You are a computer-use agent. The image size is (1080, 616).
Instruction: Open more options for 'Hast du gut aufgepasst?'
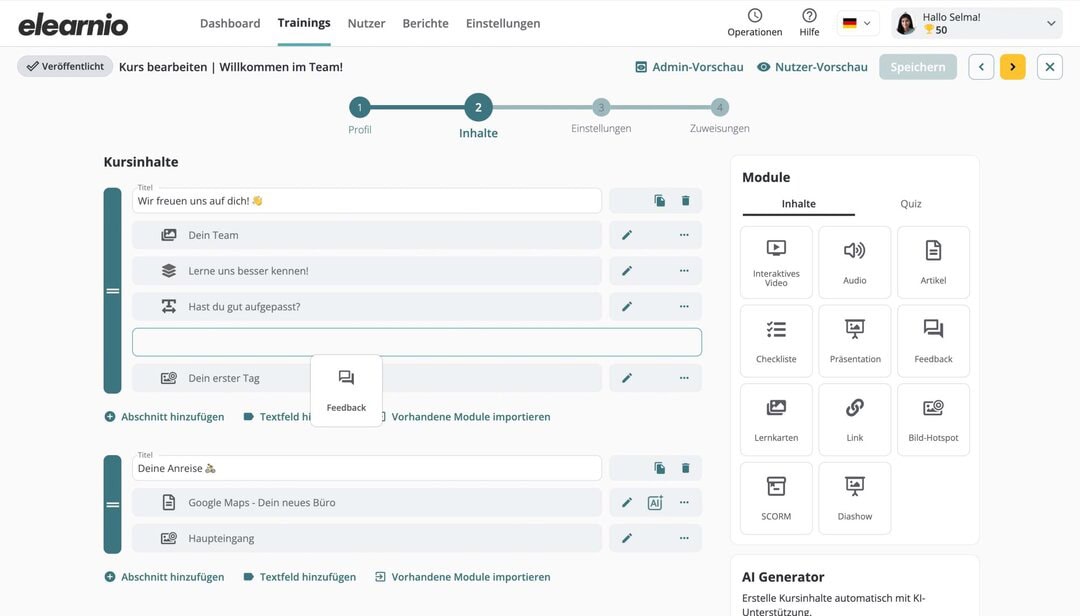pyautogui.click(x=684, y=307)
